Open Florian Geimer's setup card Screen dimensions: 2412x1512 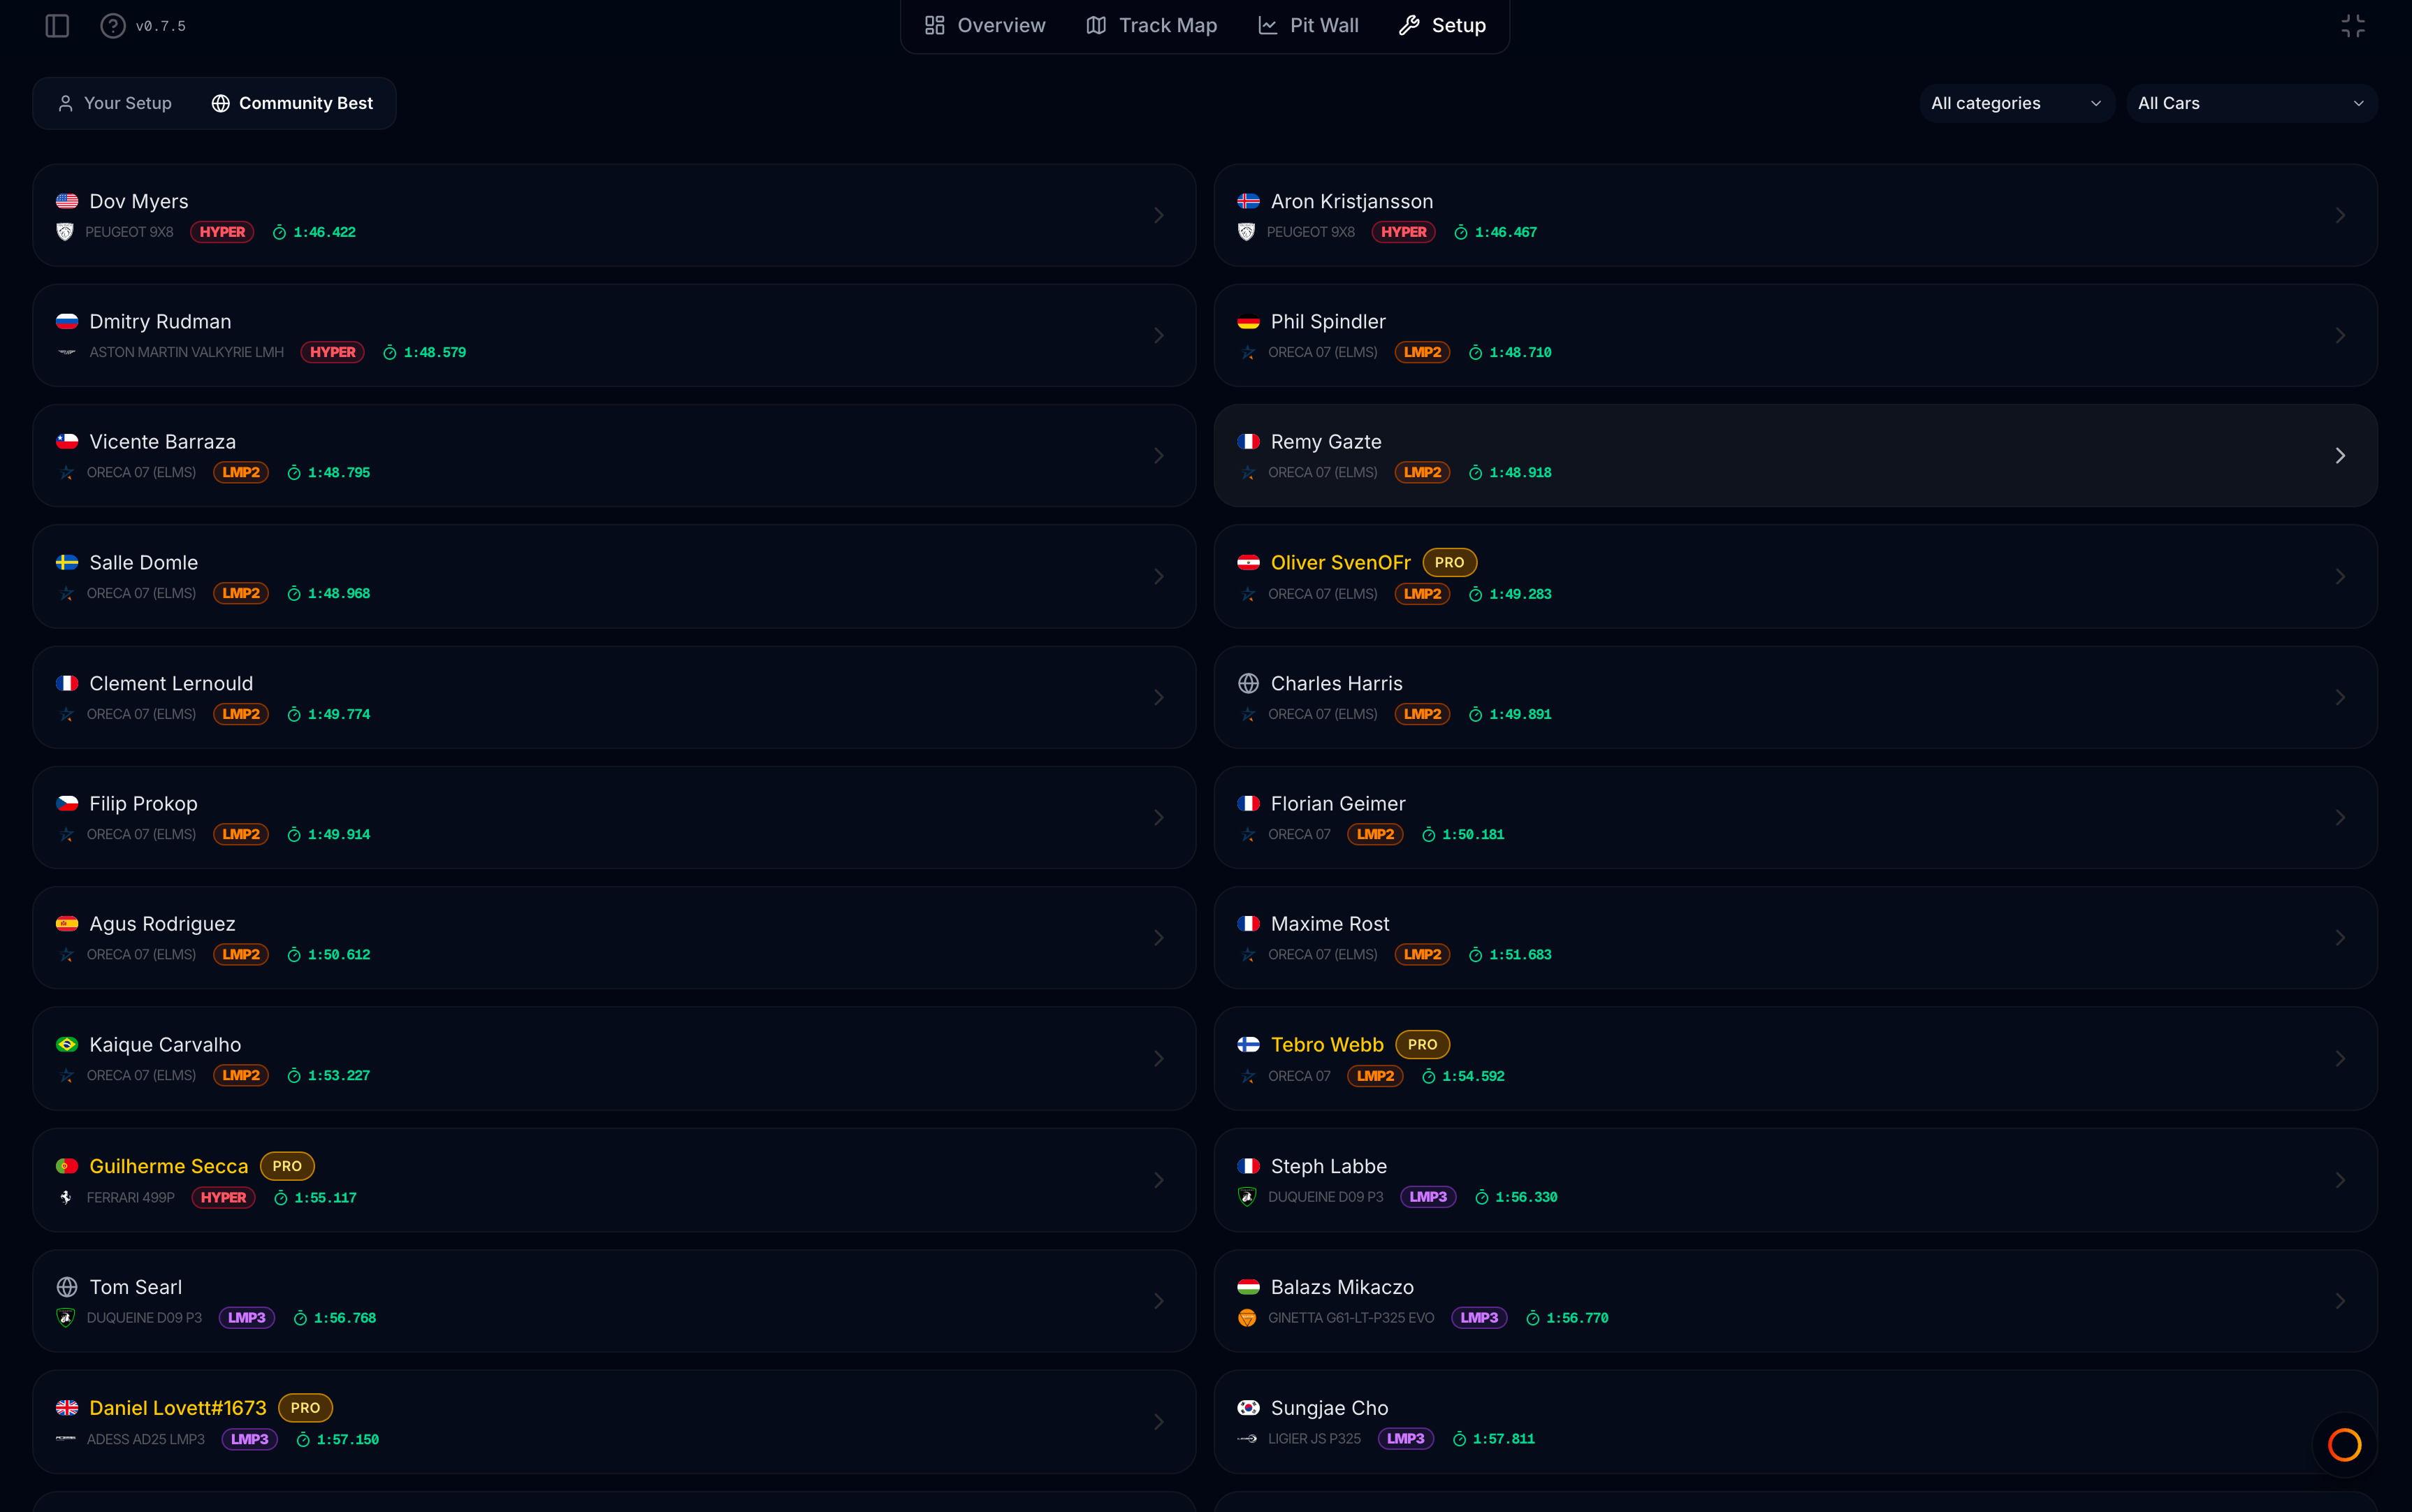pyautogui.click(x=1795, y=818)
